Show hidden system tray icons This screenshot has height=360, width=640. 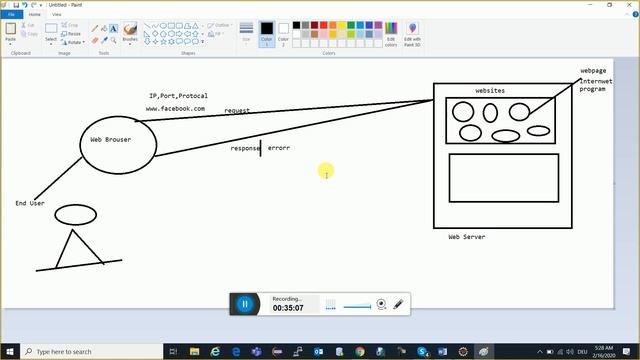pyautogui.click(x=540, y=351)
